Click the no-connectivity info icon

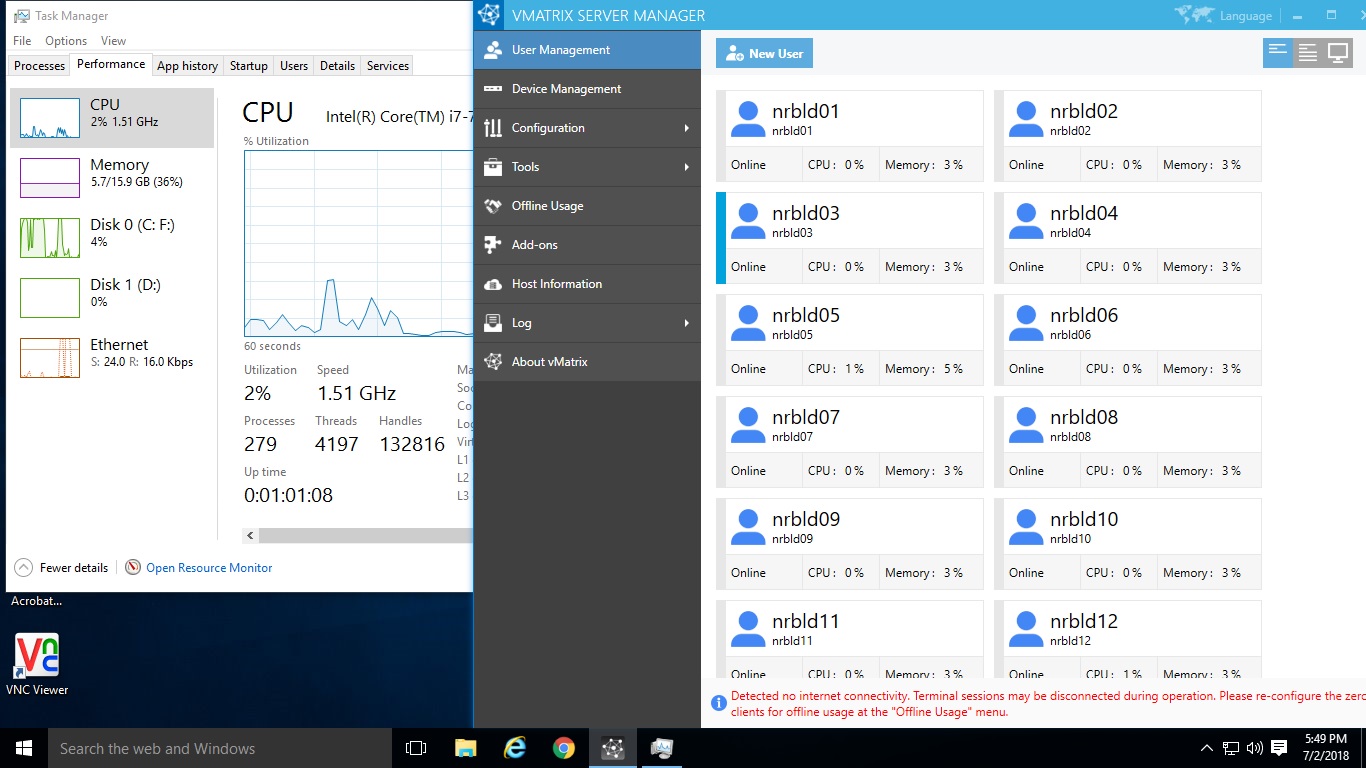(718, 703)
